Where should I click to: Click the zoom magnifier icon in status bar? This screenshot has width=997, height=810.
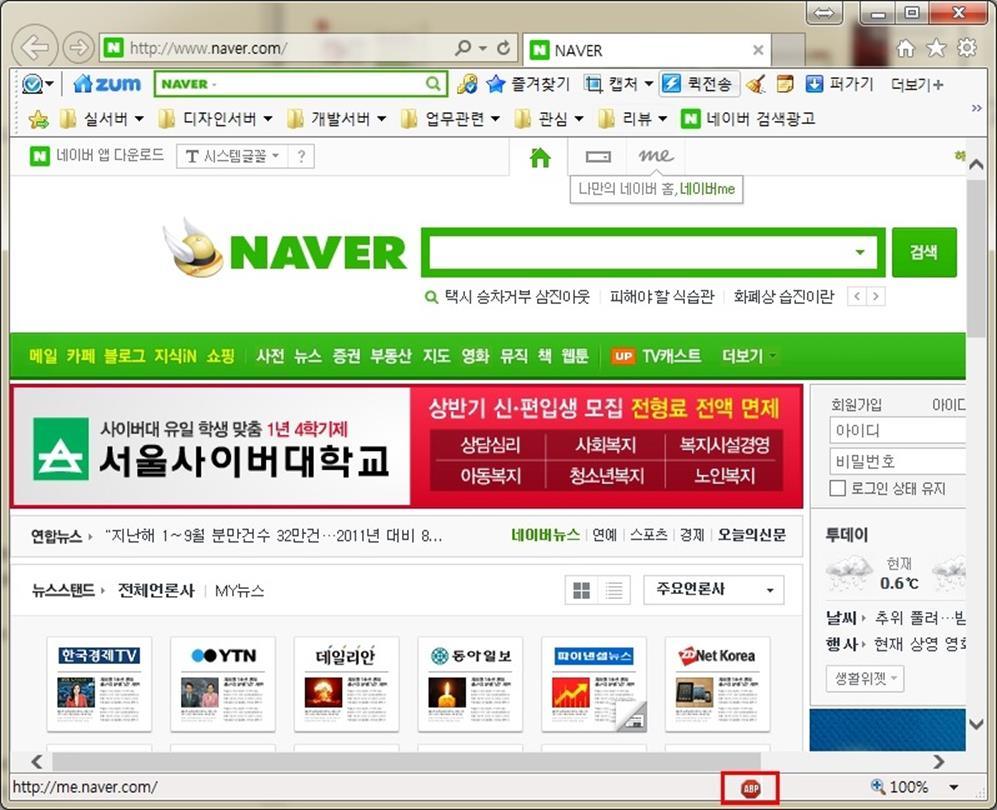pos(878,787)
